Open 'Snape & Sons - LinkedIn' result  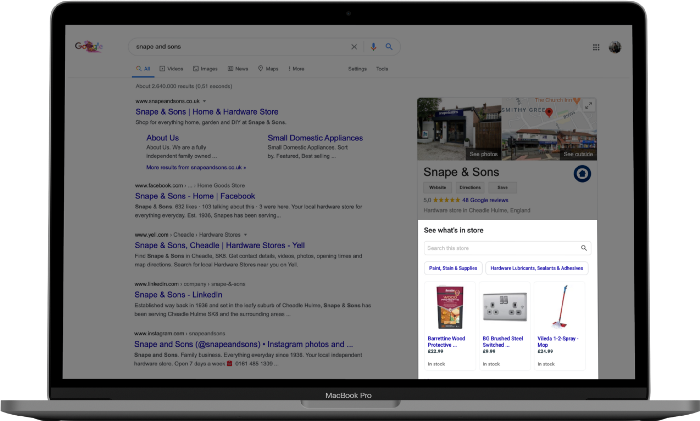(x=178, y=295)
